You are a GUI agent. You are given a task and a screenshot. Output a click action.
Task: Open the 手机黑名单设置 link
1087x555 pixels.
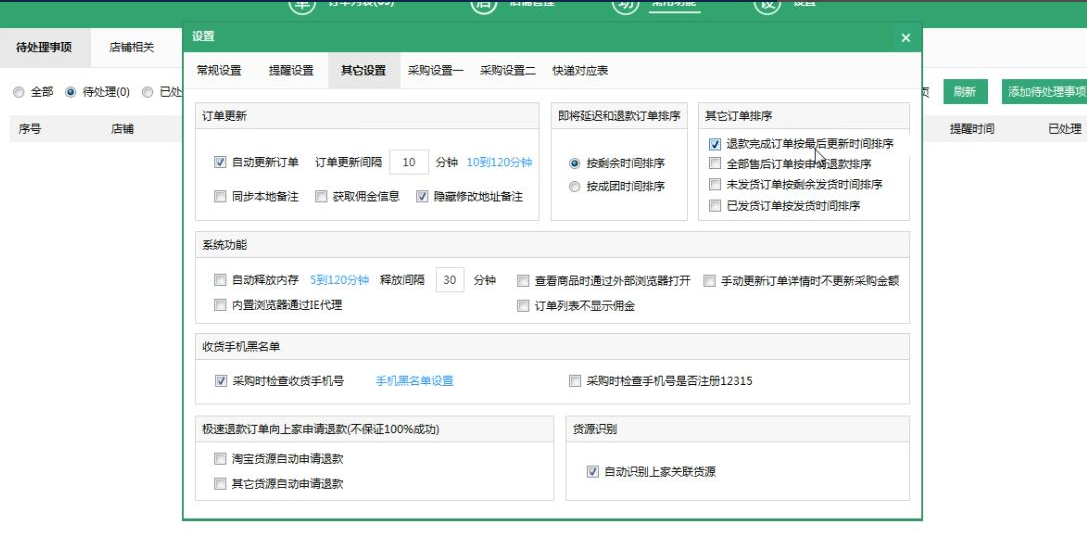click(415, 381)
